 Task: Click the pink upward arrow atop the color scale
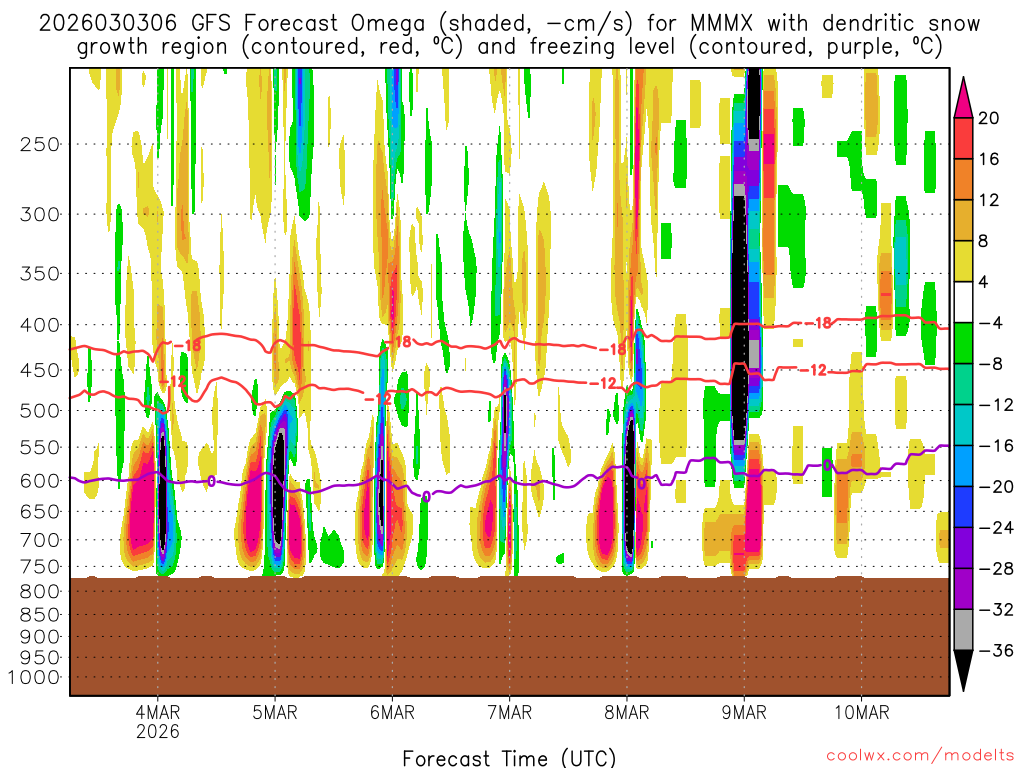coord(965,95)
